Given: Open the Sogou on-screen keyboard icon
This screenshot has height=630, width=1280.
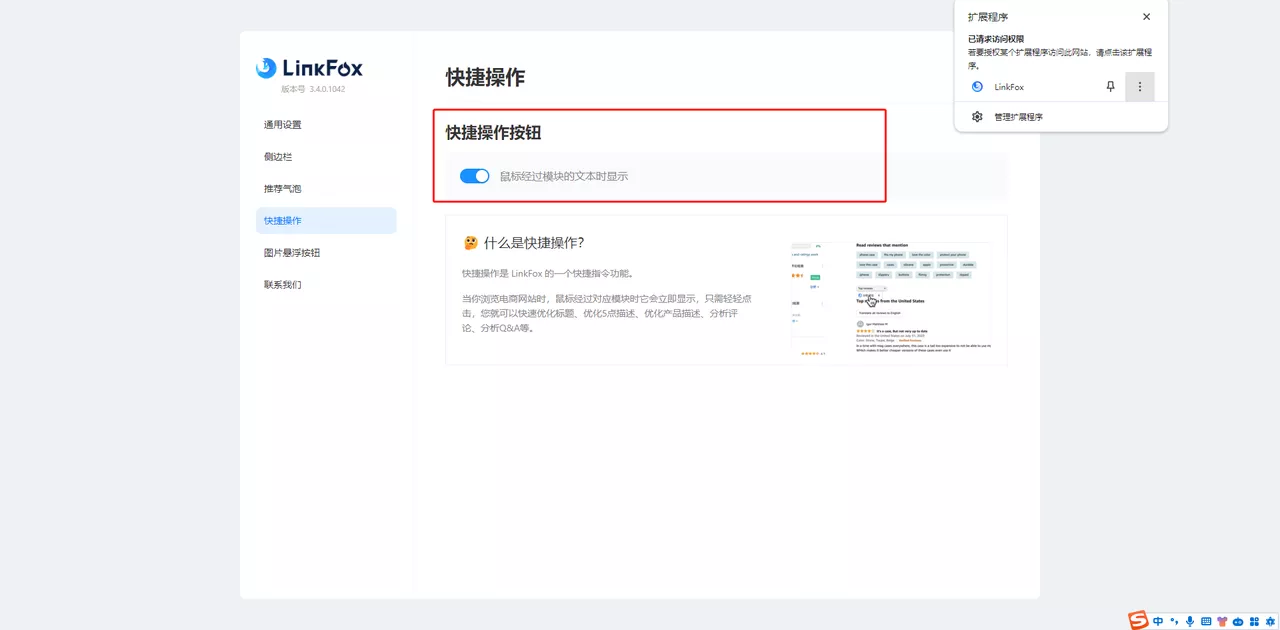Looking at the screenshot, I should (x=1205, y=620).
